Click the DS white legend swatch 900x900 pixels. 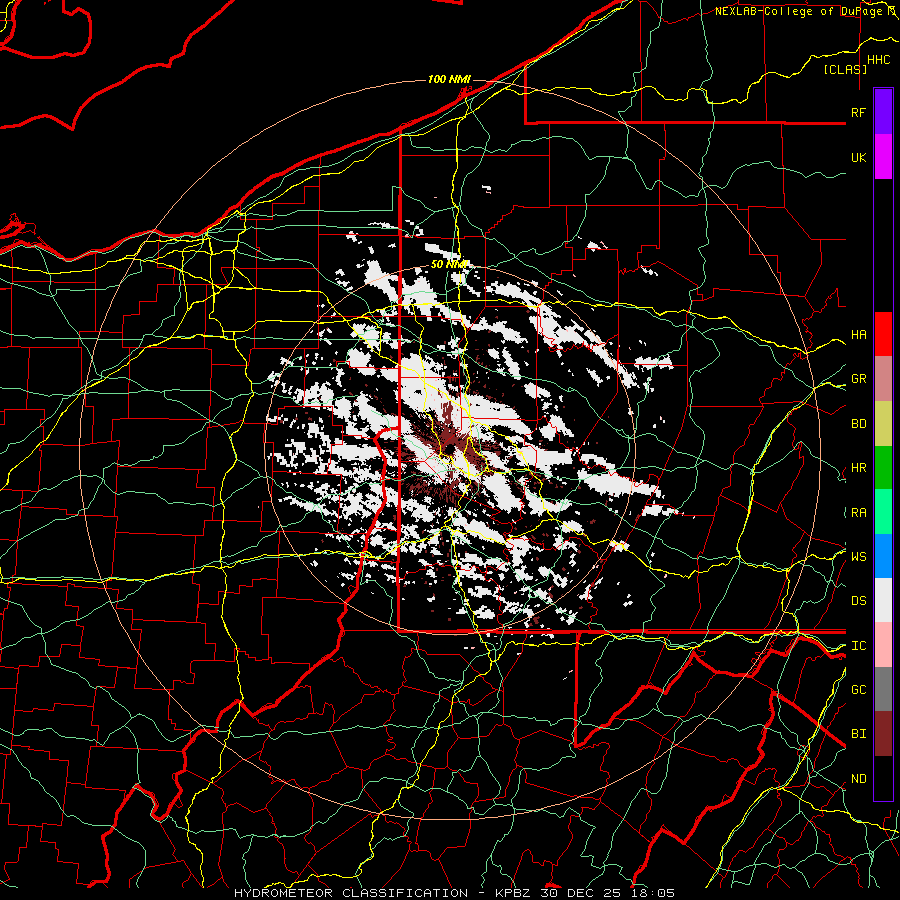pos(883,600)
